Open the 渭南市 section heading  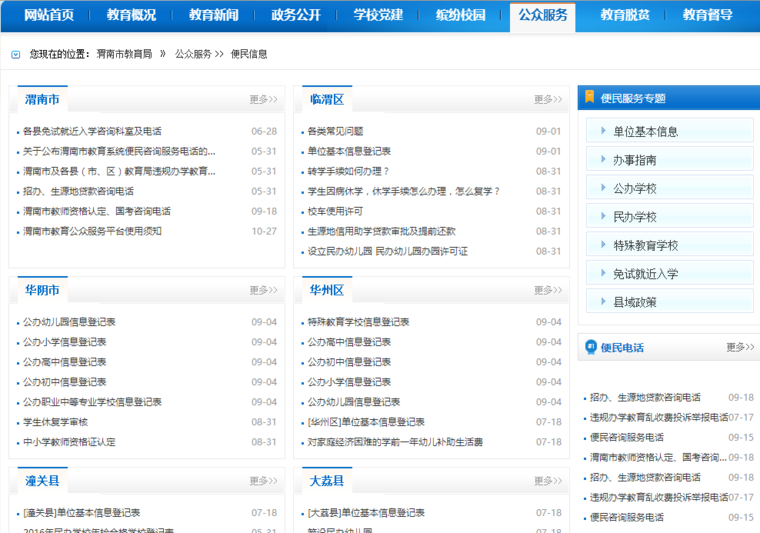(42, 99)
